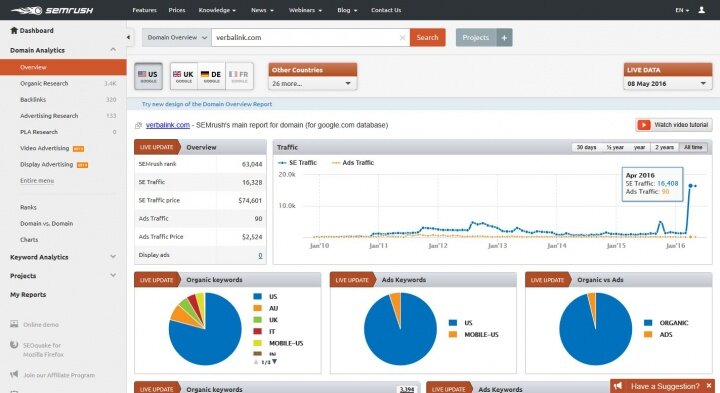Open the EN language dropdown

pos(682,10)
